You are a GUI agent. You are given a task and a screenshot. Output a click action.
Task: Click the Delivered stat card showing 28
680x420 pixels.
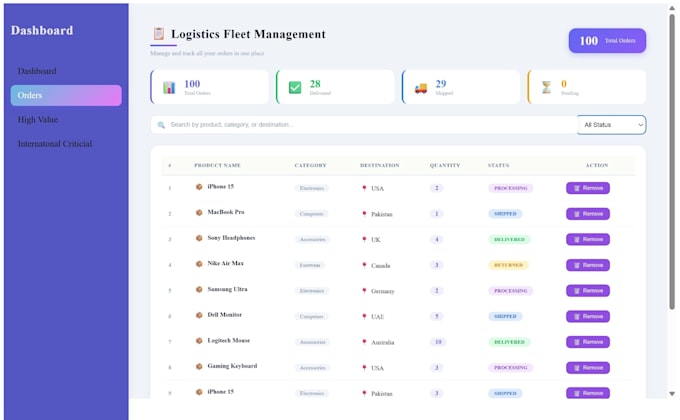tap(335, 87)
